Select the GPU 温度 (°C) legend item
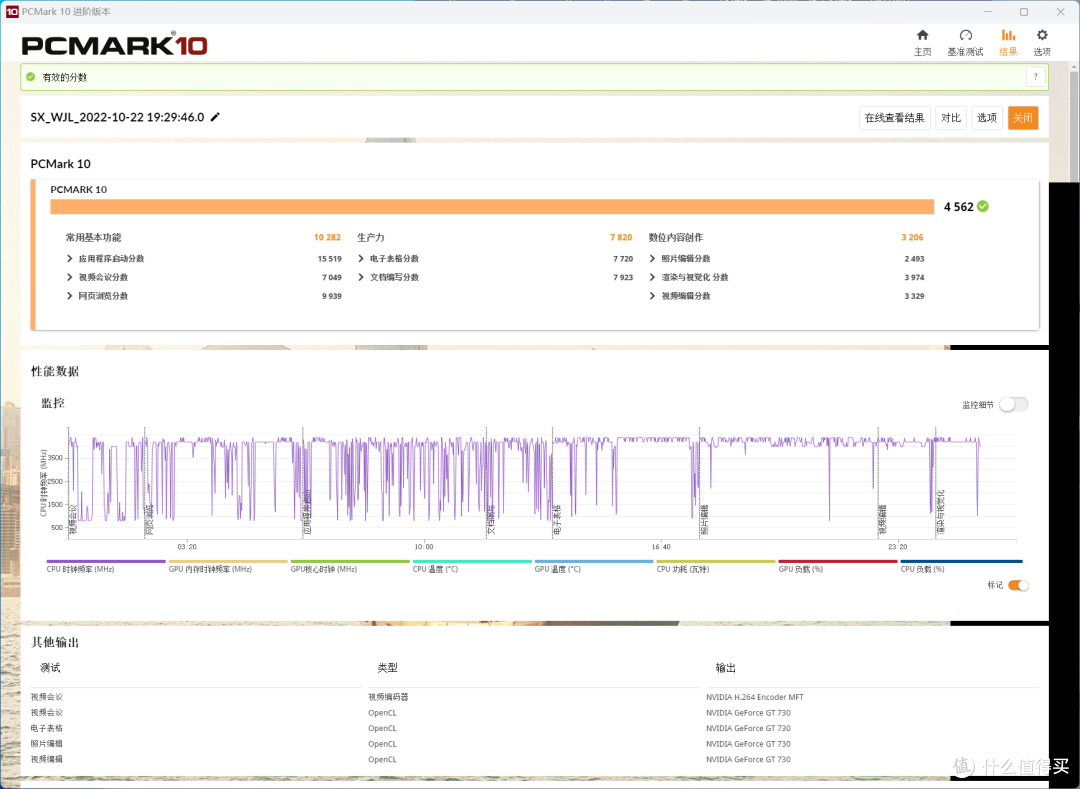This screenshot has height=789, width=1080. click(594, 566)
